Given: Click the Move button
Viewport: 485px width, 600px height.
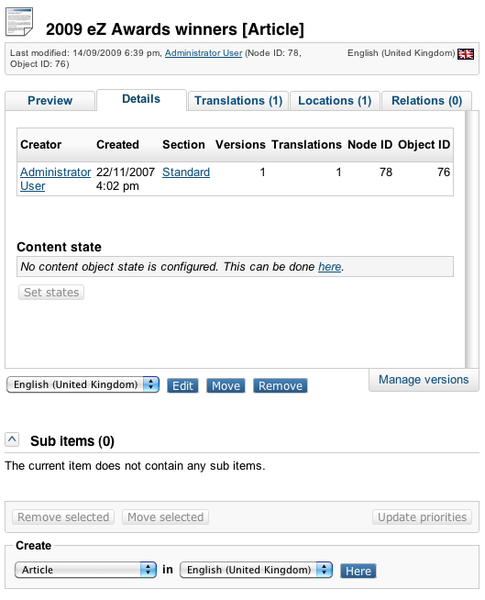Looking at the screenshot, I should [226, 386].
